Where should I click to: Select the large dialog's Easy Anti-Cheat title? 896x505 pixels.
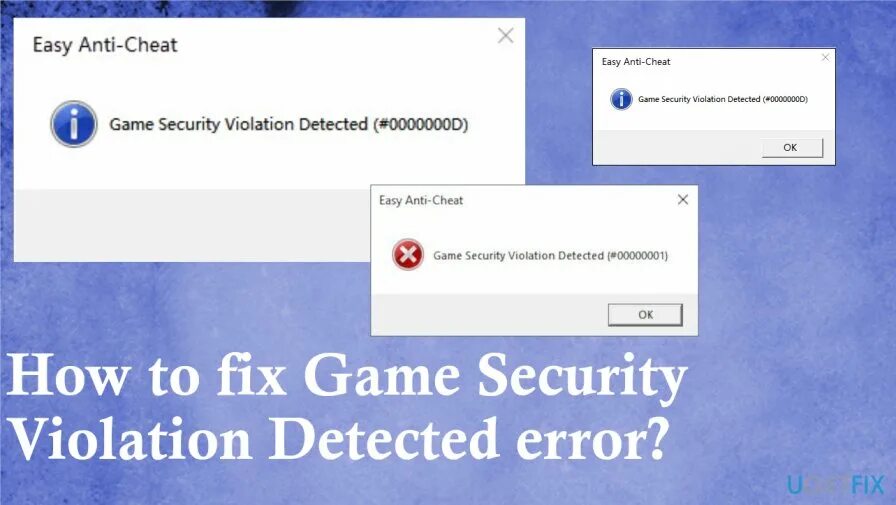(x=105, y=45)
